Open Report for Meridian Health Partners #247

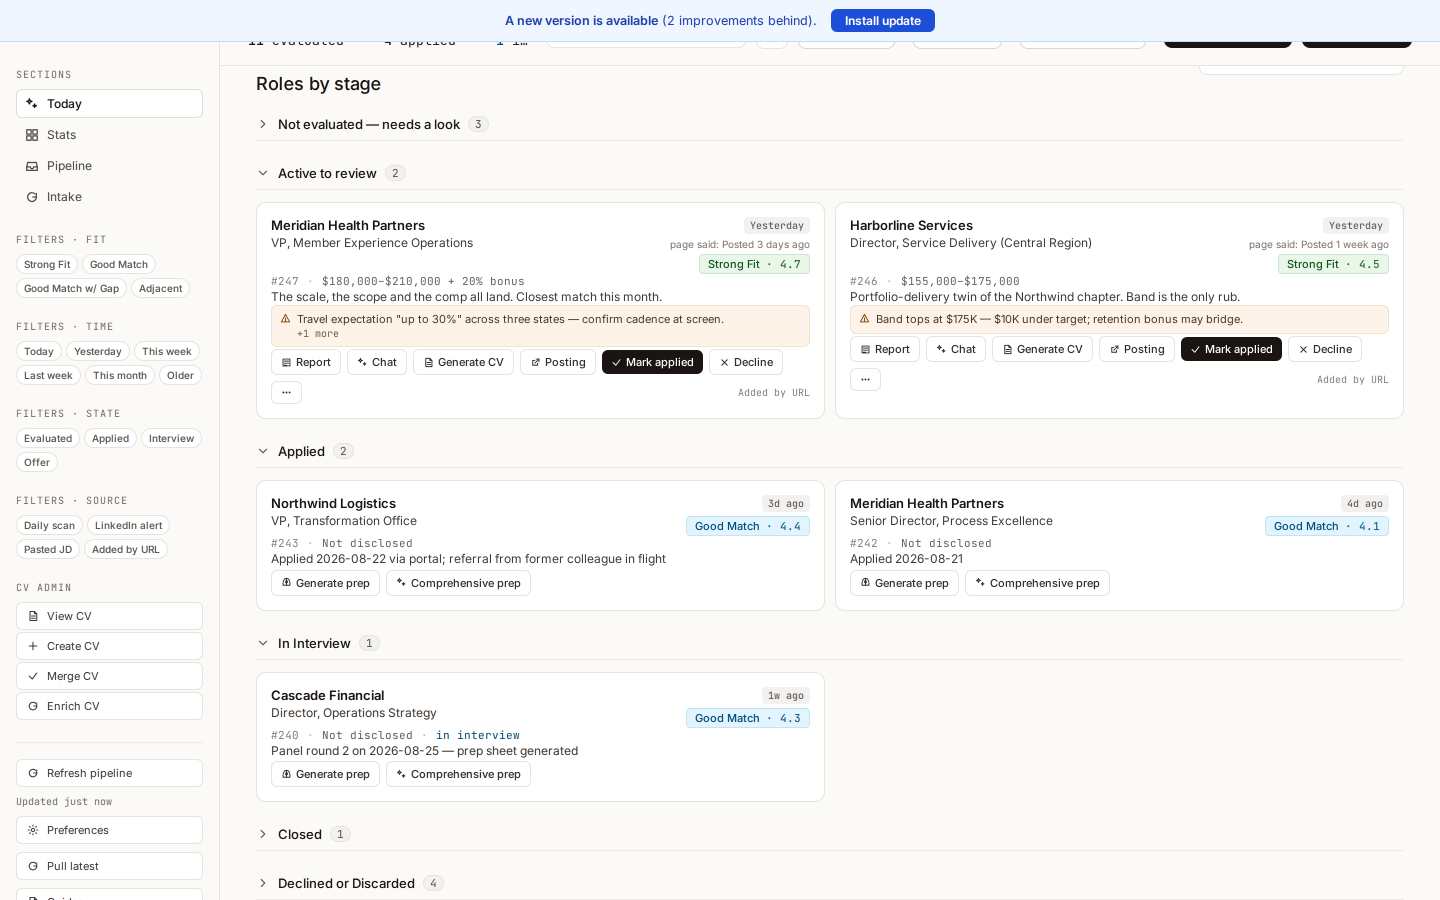tap(306, 362)
